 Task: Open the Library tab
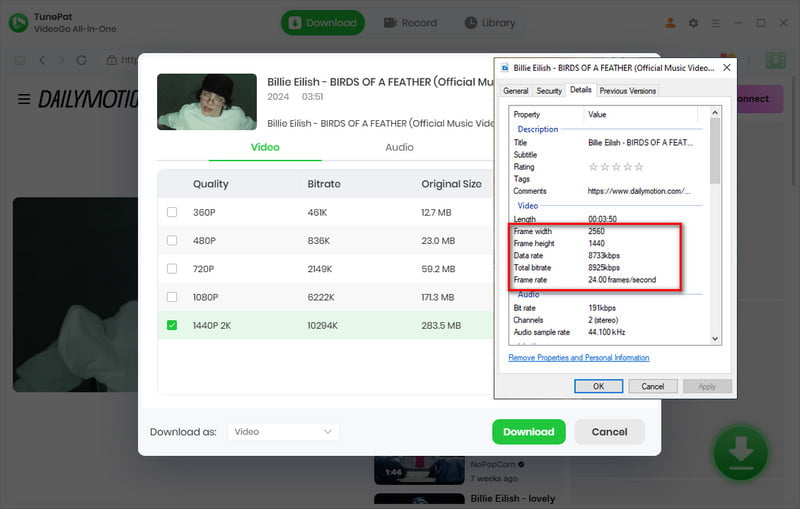pyautogui.click(x=490, y=23)
